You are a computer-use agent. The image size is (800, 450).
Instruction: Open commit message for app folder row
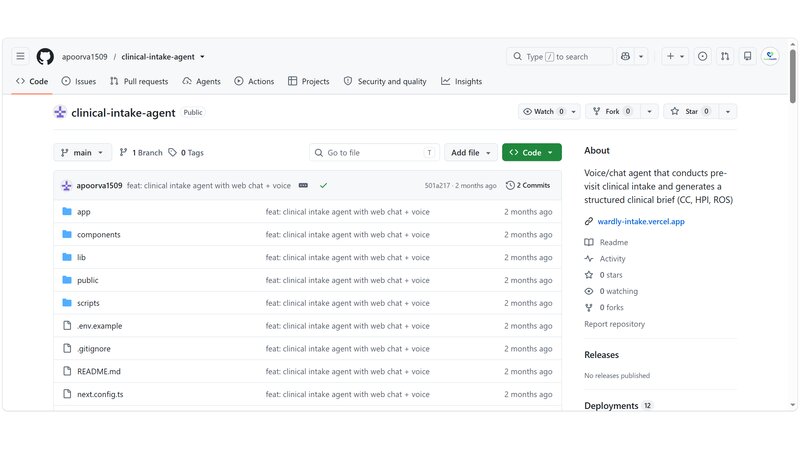[347, 212]
